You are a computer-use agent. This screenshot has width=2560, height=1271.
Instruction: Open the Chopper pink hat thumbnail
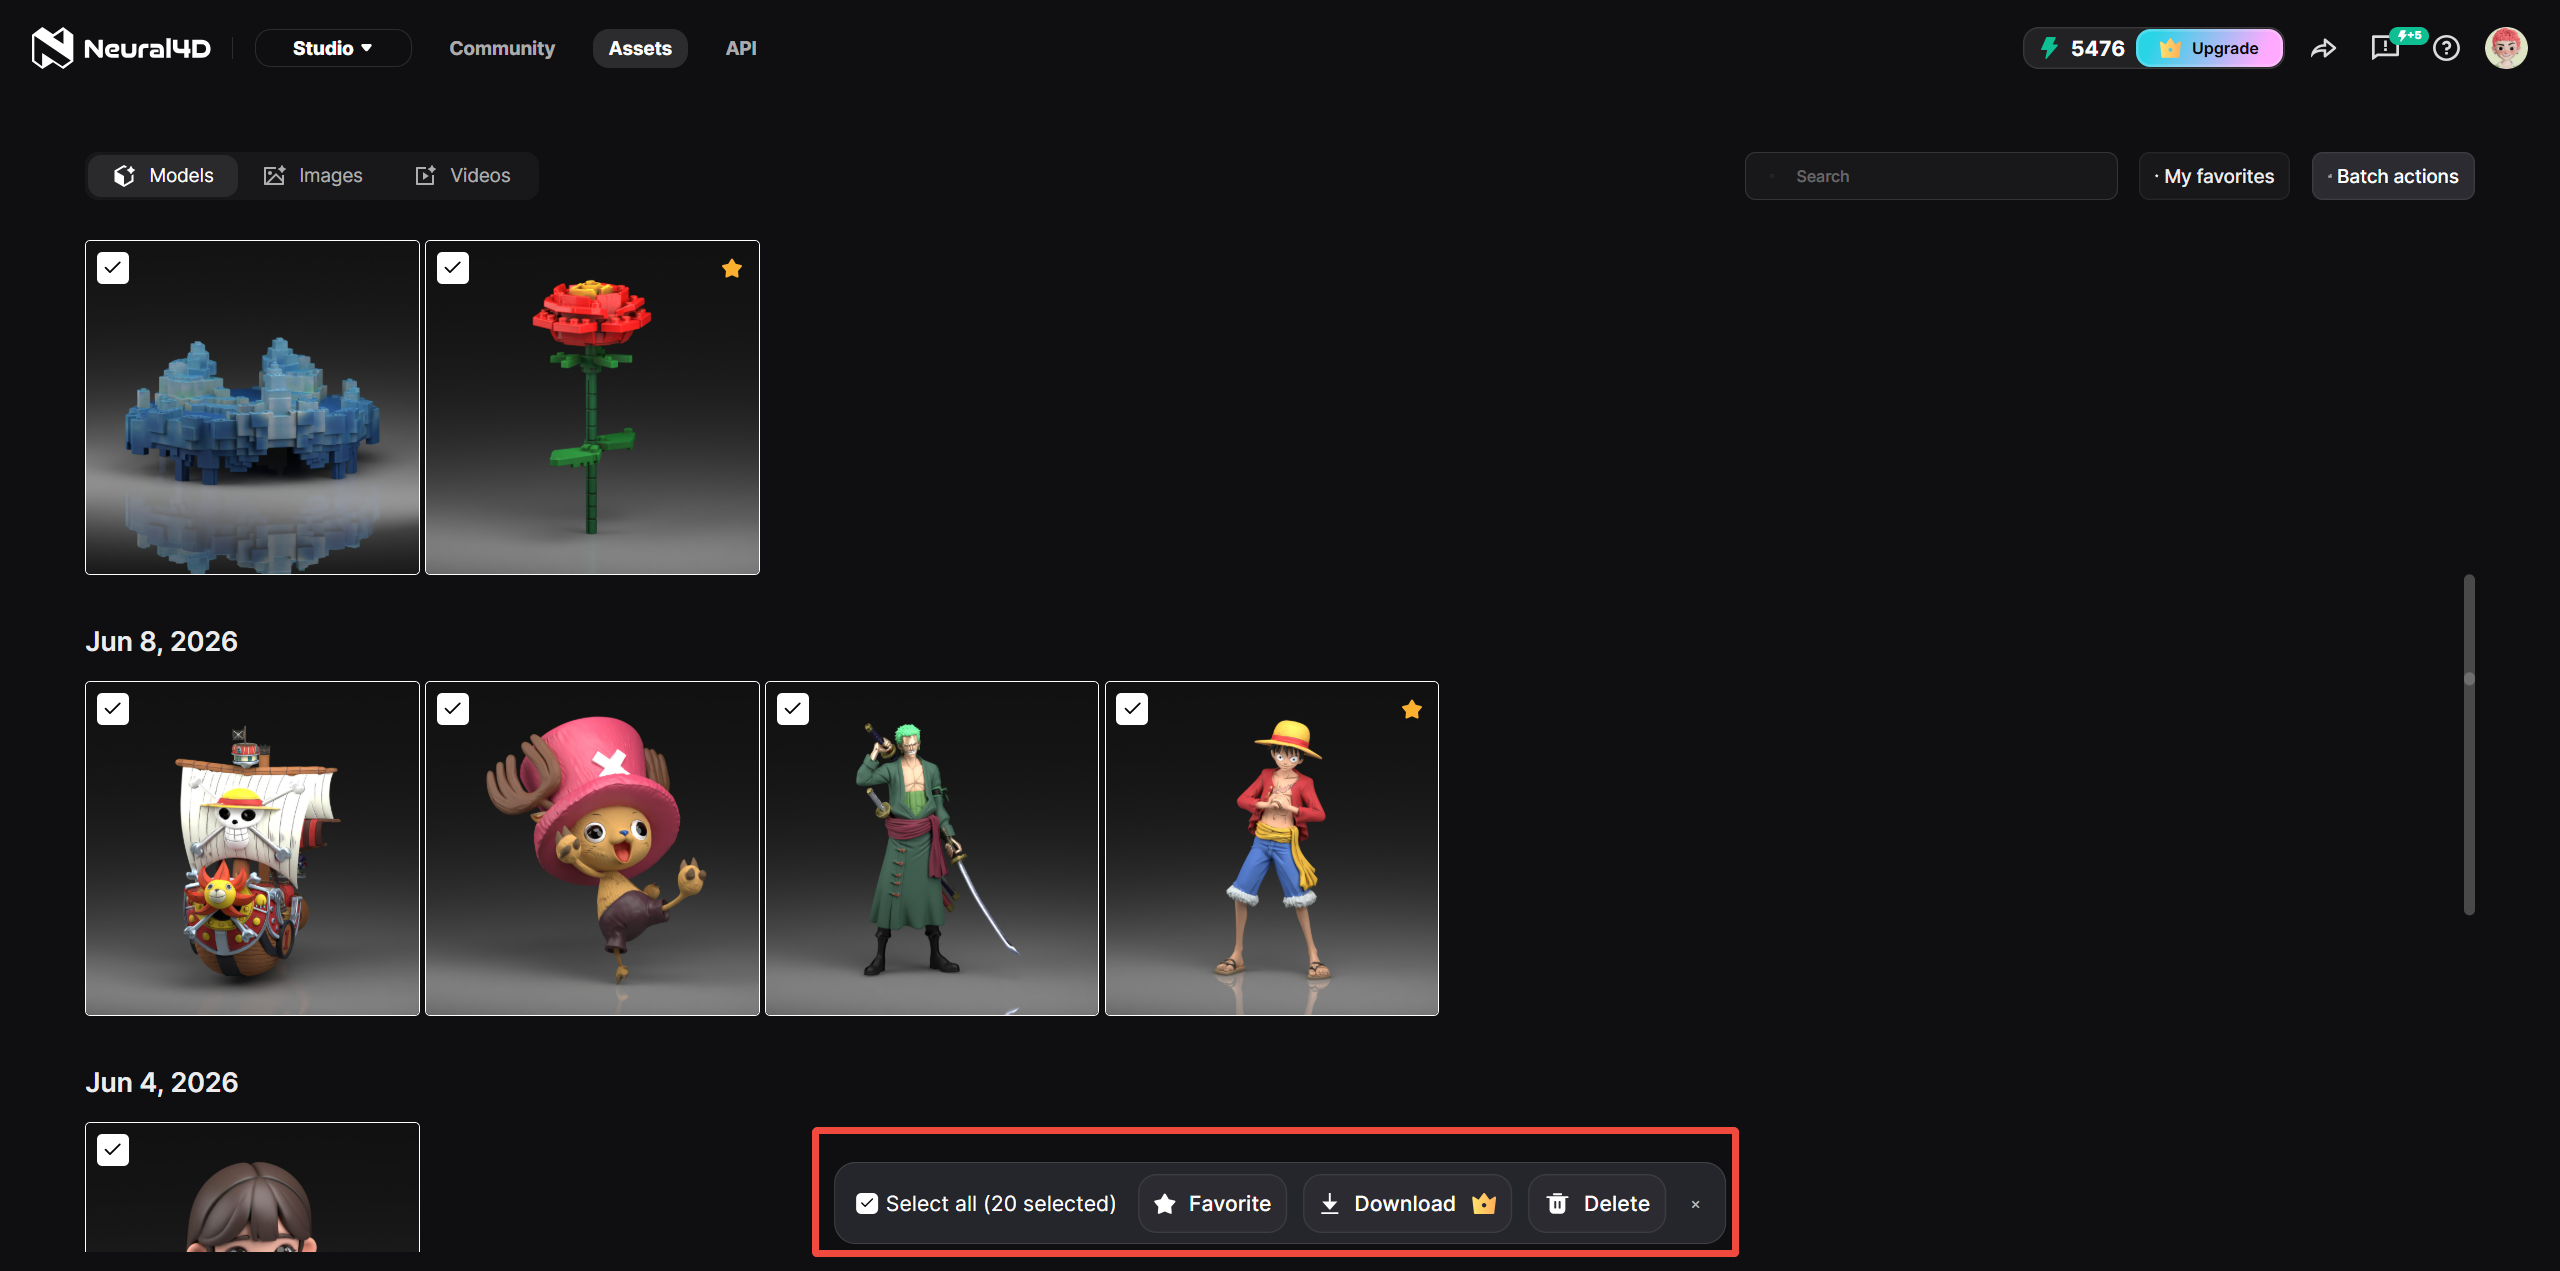(592, 848)
